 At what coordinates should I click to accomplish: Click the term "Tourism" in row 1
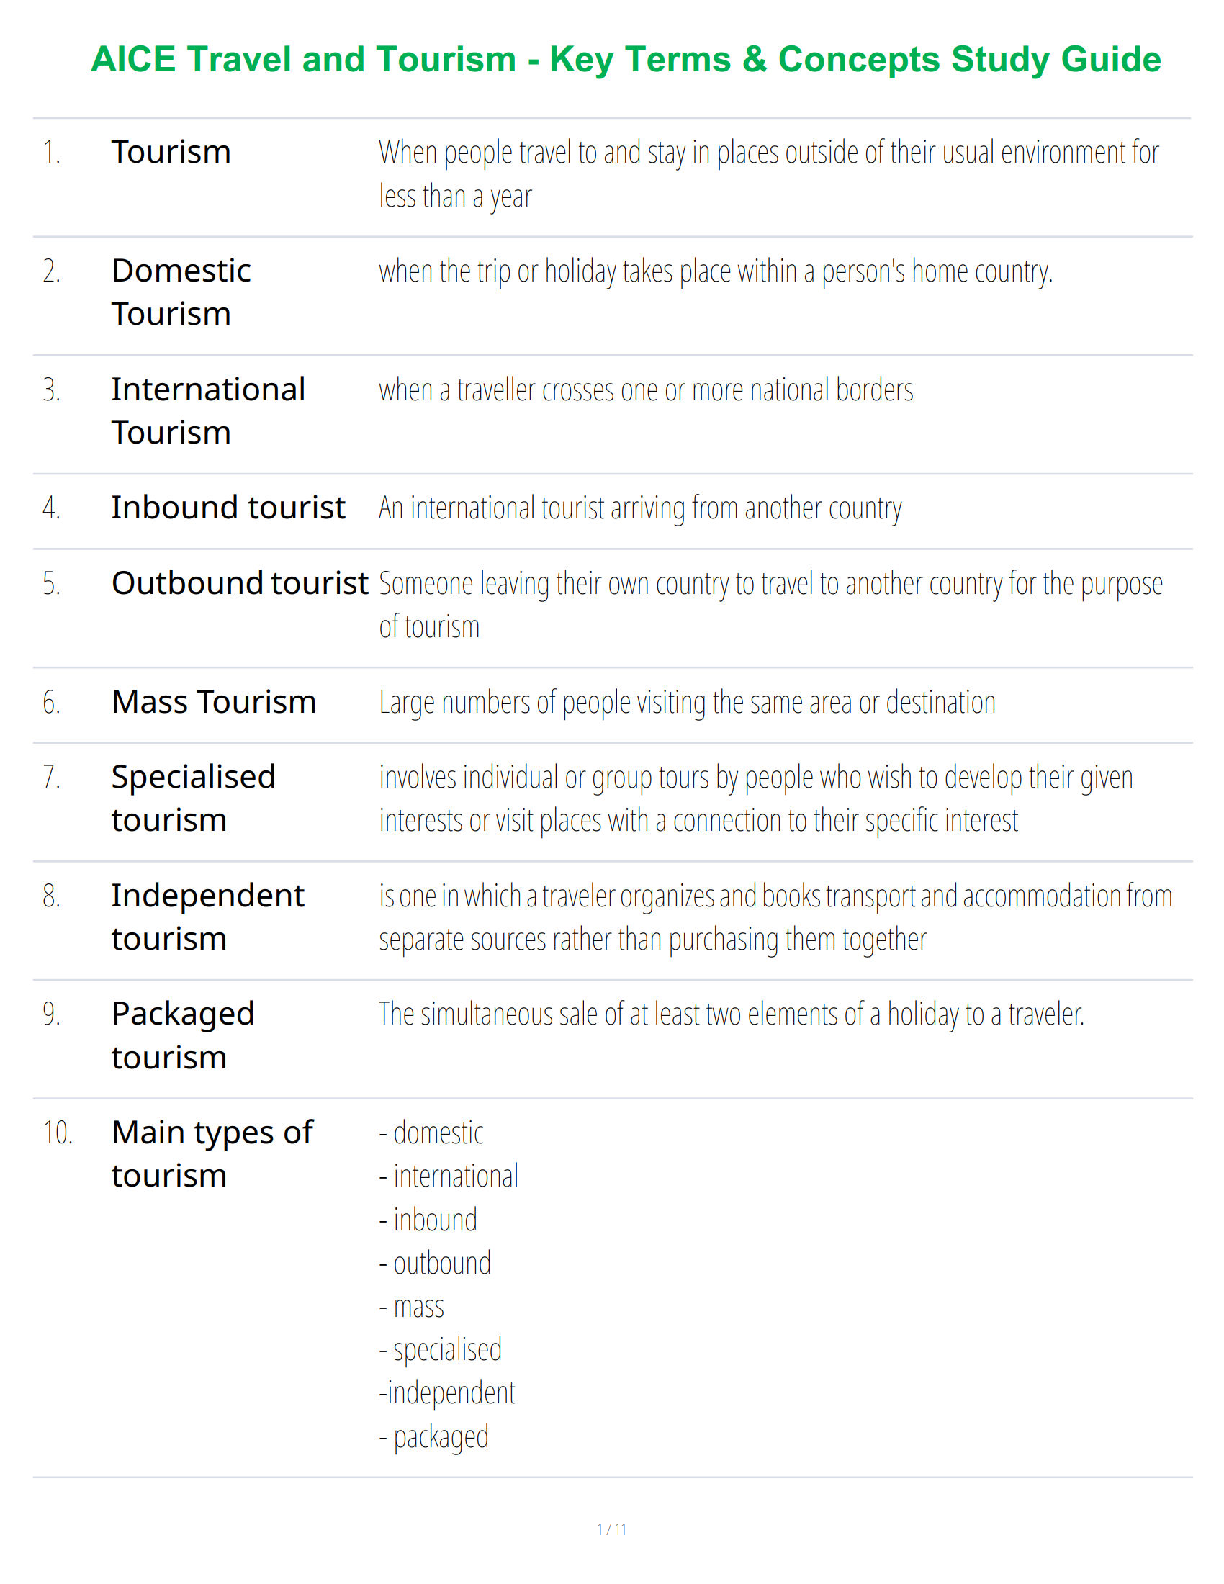tap(171, 152)
